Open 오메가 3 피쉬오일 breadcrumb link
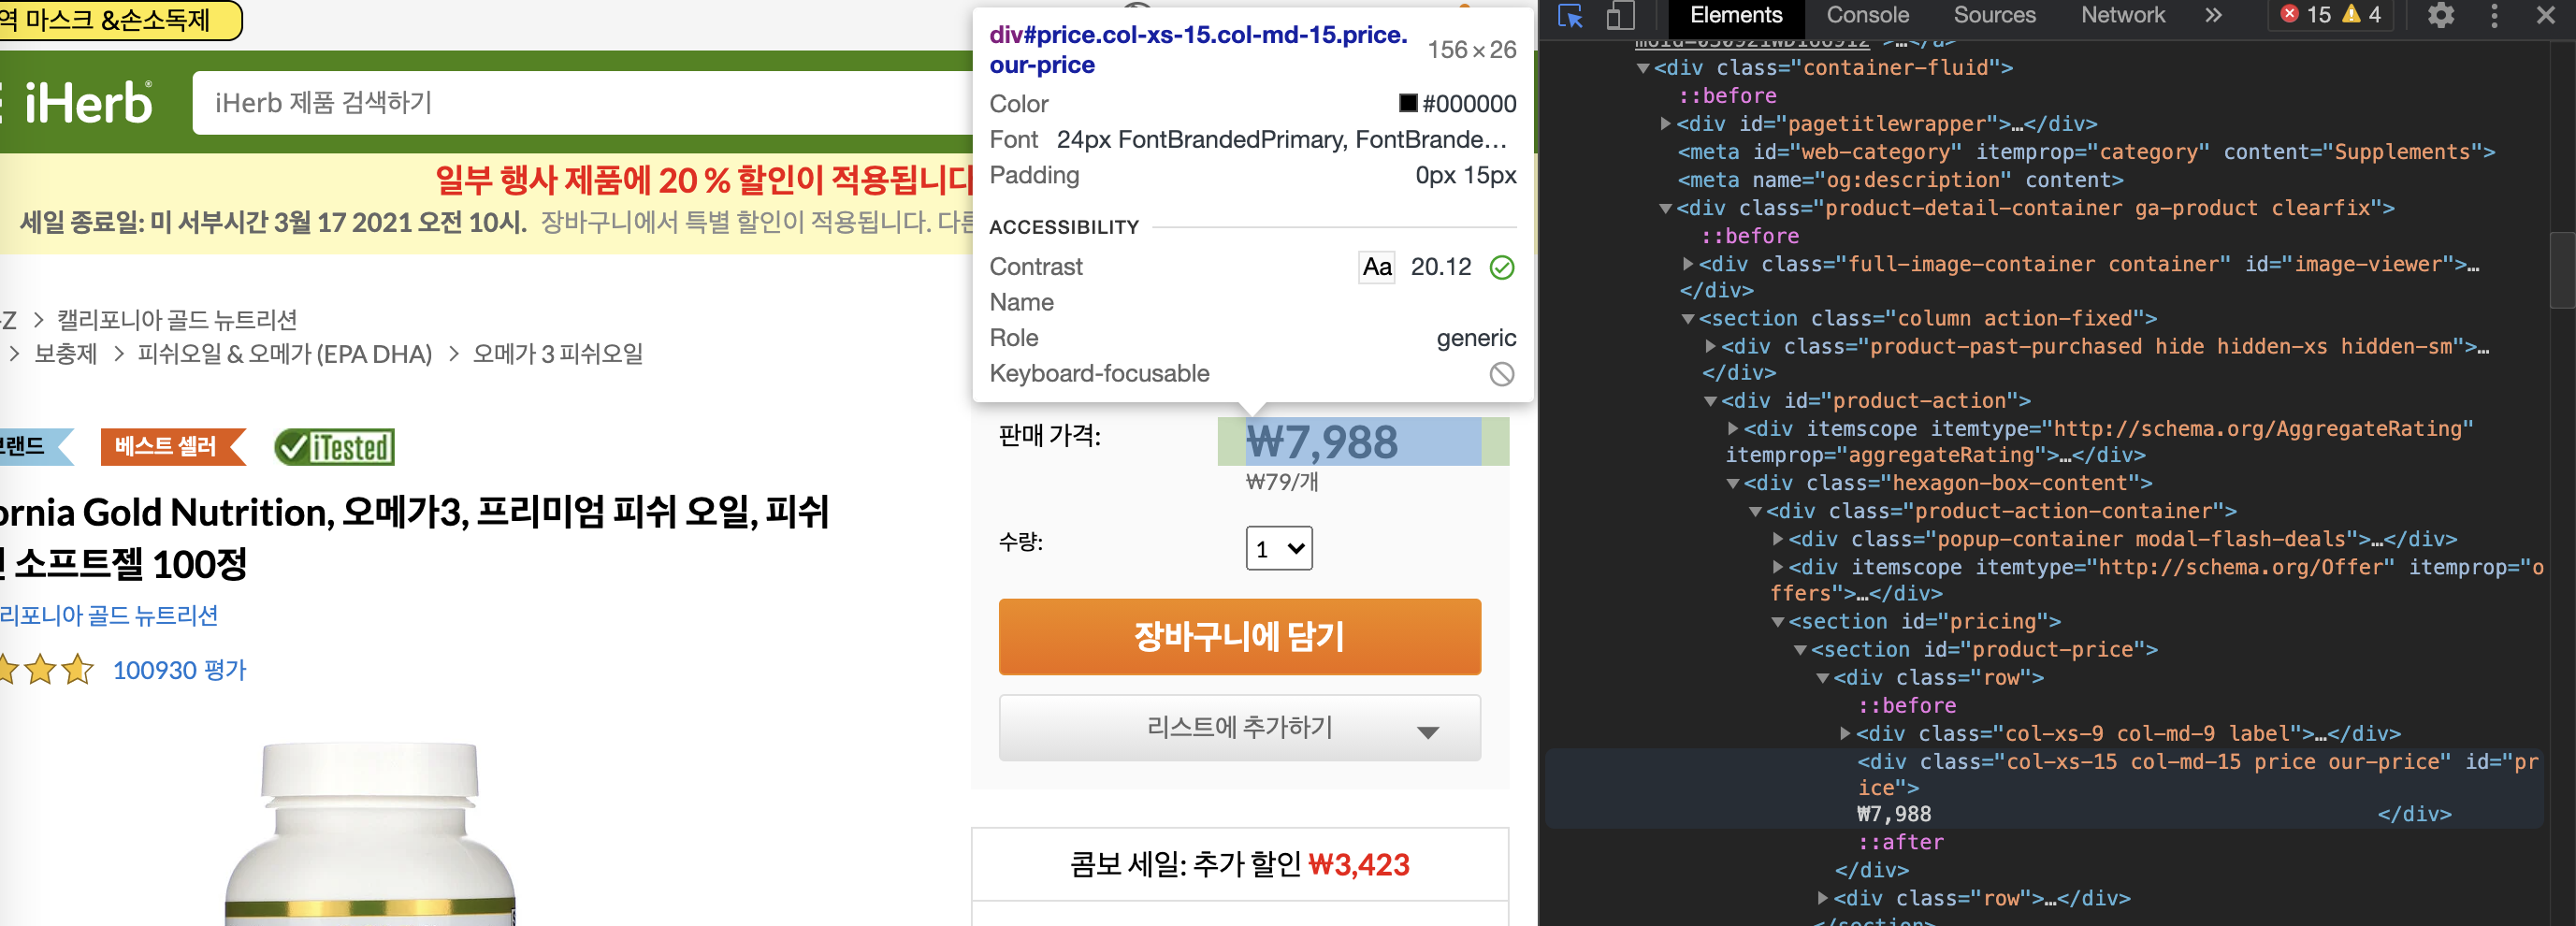 [557, 354]
